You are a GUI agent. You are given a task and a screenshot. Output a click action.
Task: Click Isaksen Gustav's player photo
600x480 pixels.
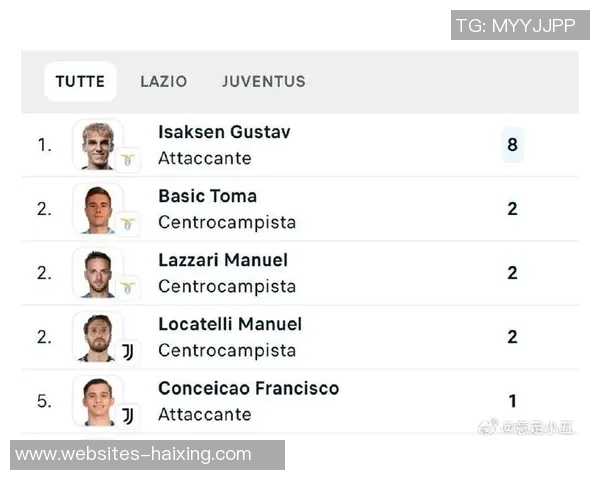click(x=98, y=145)
